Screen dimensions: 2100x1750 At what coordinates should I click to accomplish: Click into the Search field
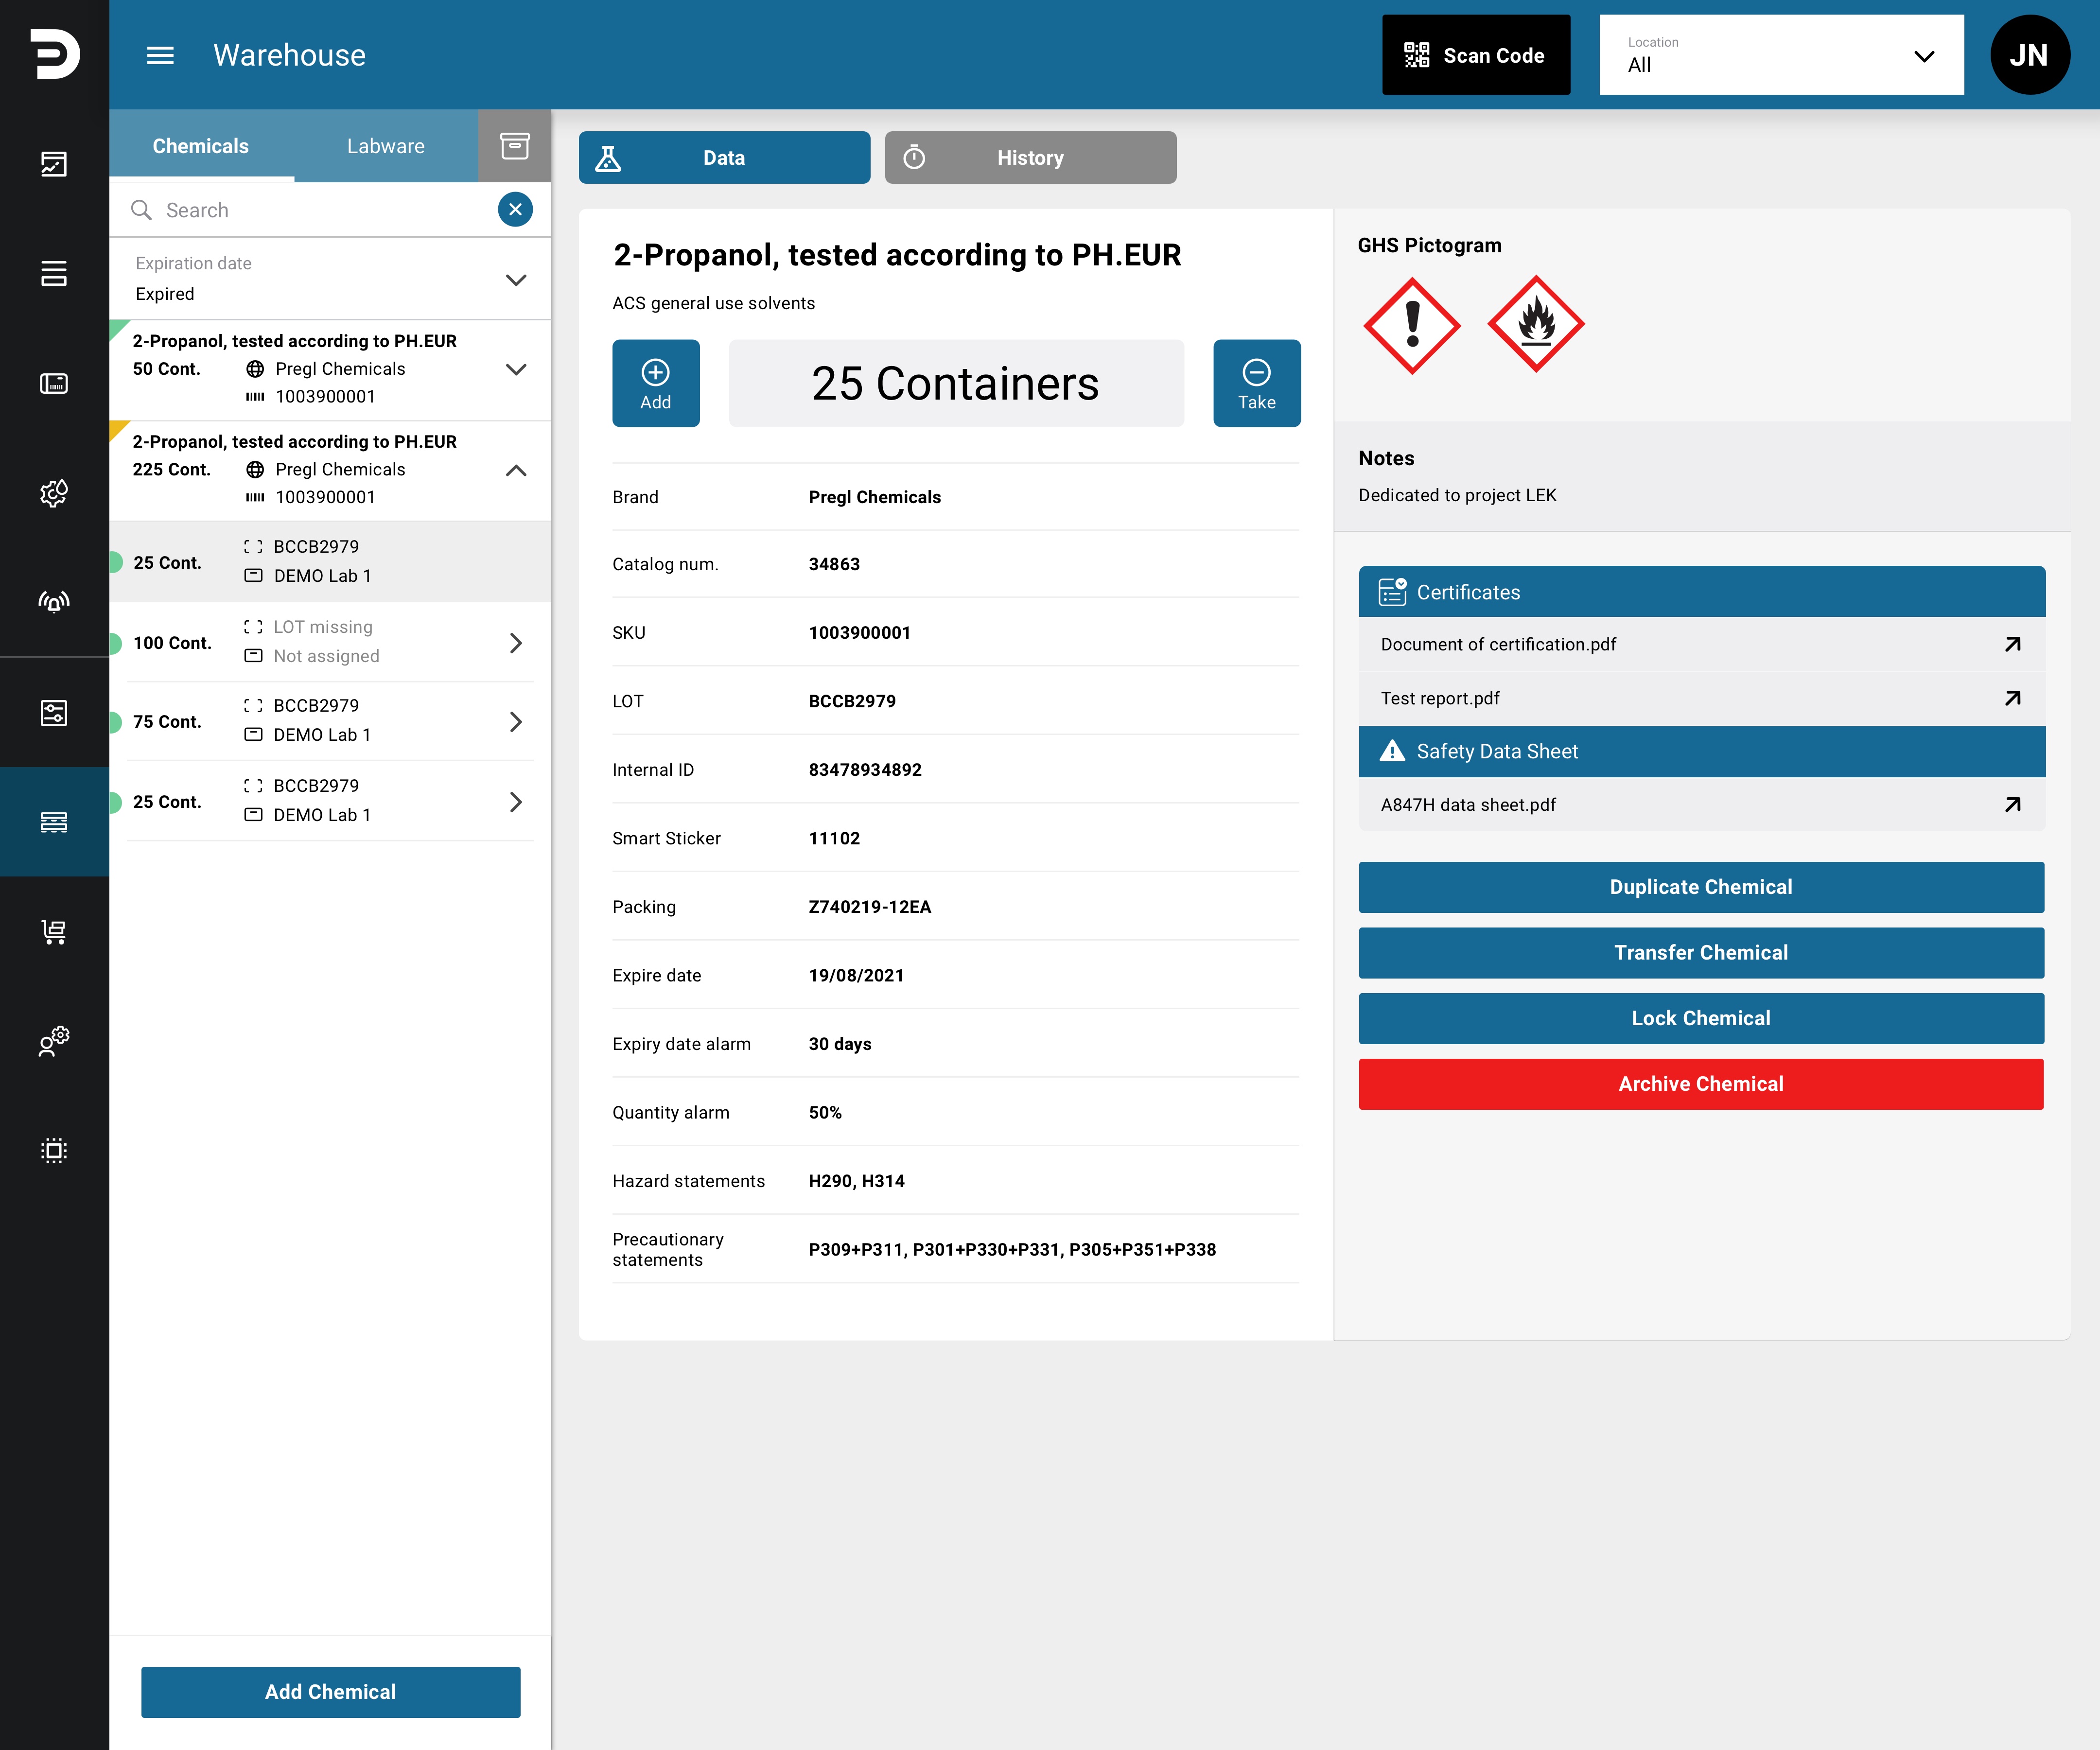(310, 210)
